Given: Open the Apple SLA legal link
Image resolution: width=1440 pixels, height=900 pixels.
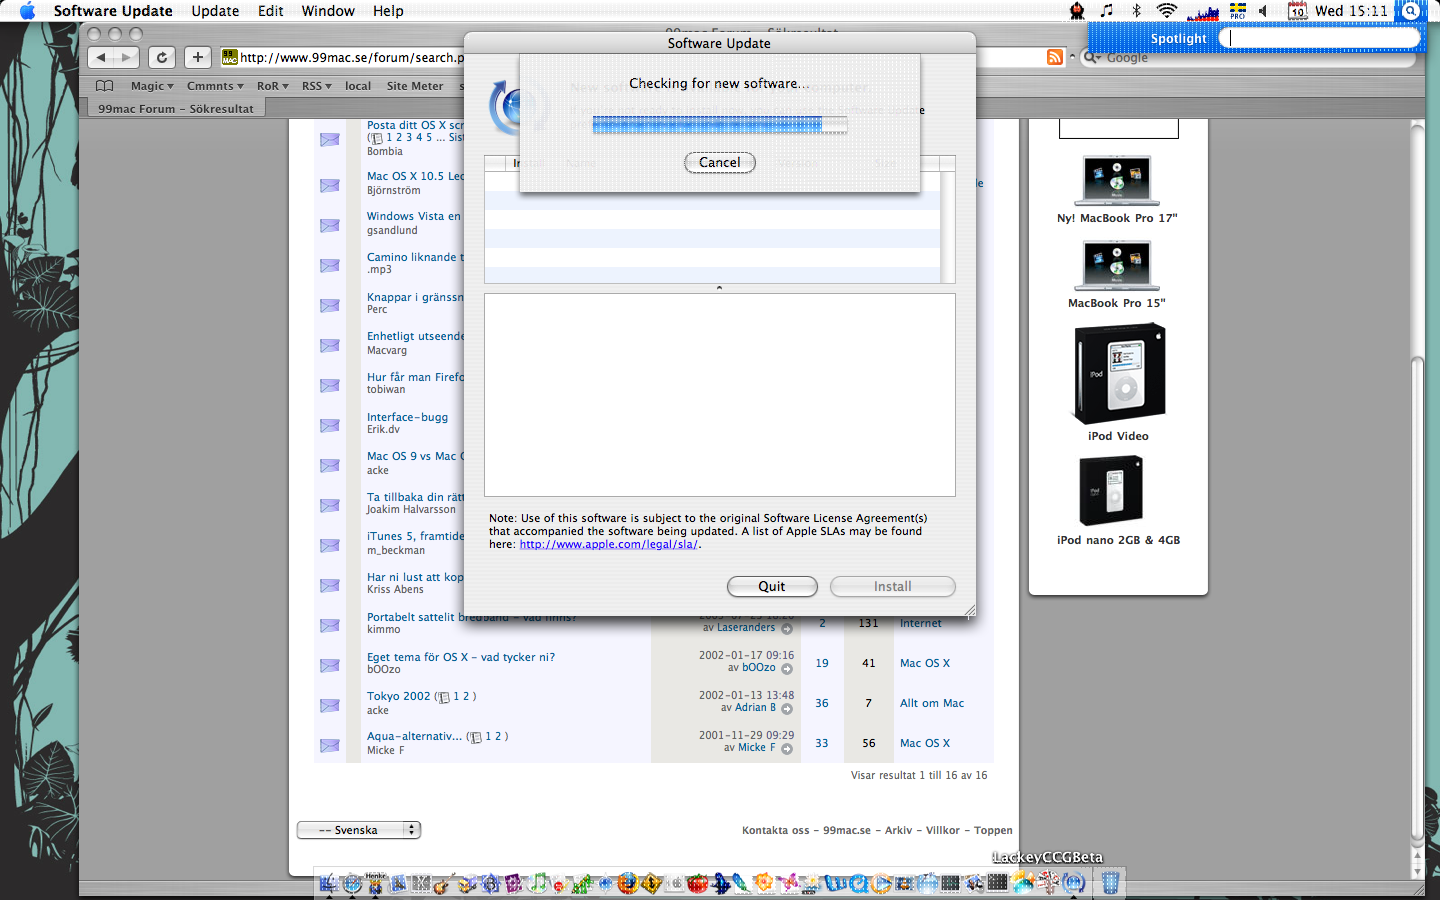Looking at the screenshot, I should point(609,545).
